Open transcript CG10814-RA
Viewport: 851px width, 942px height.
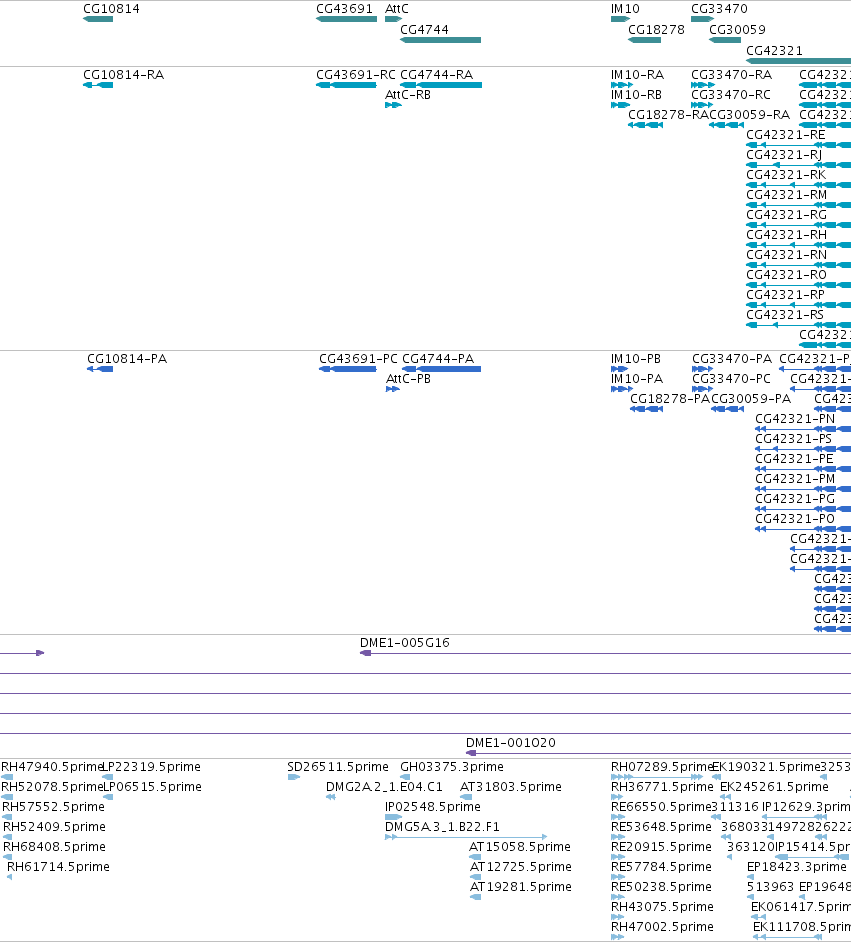(x=123, y=75)
